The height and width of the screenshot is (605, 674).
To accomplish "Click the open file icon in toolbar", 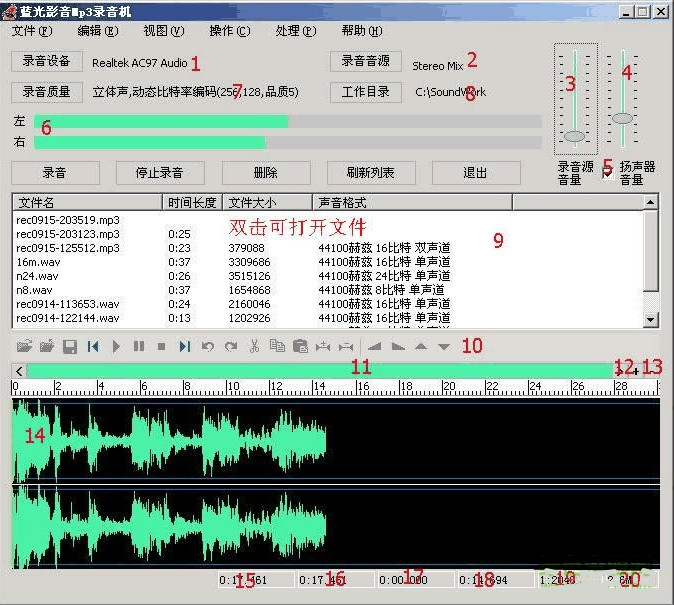I will click(26, 346).
